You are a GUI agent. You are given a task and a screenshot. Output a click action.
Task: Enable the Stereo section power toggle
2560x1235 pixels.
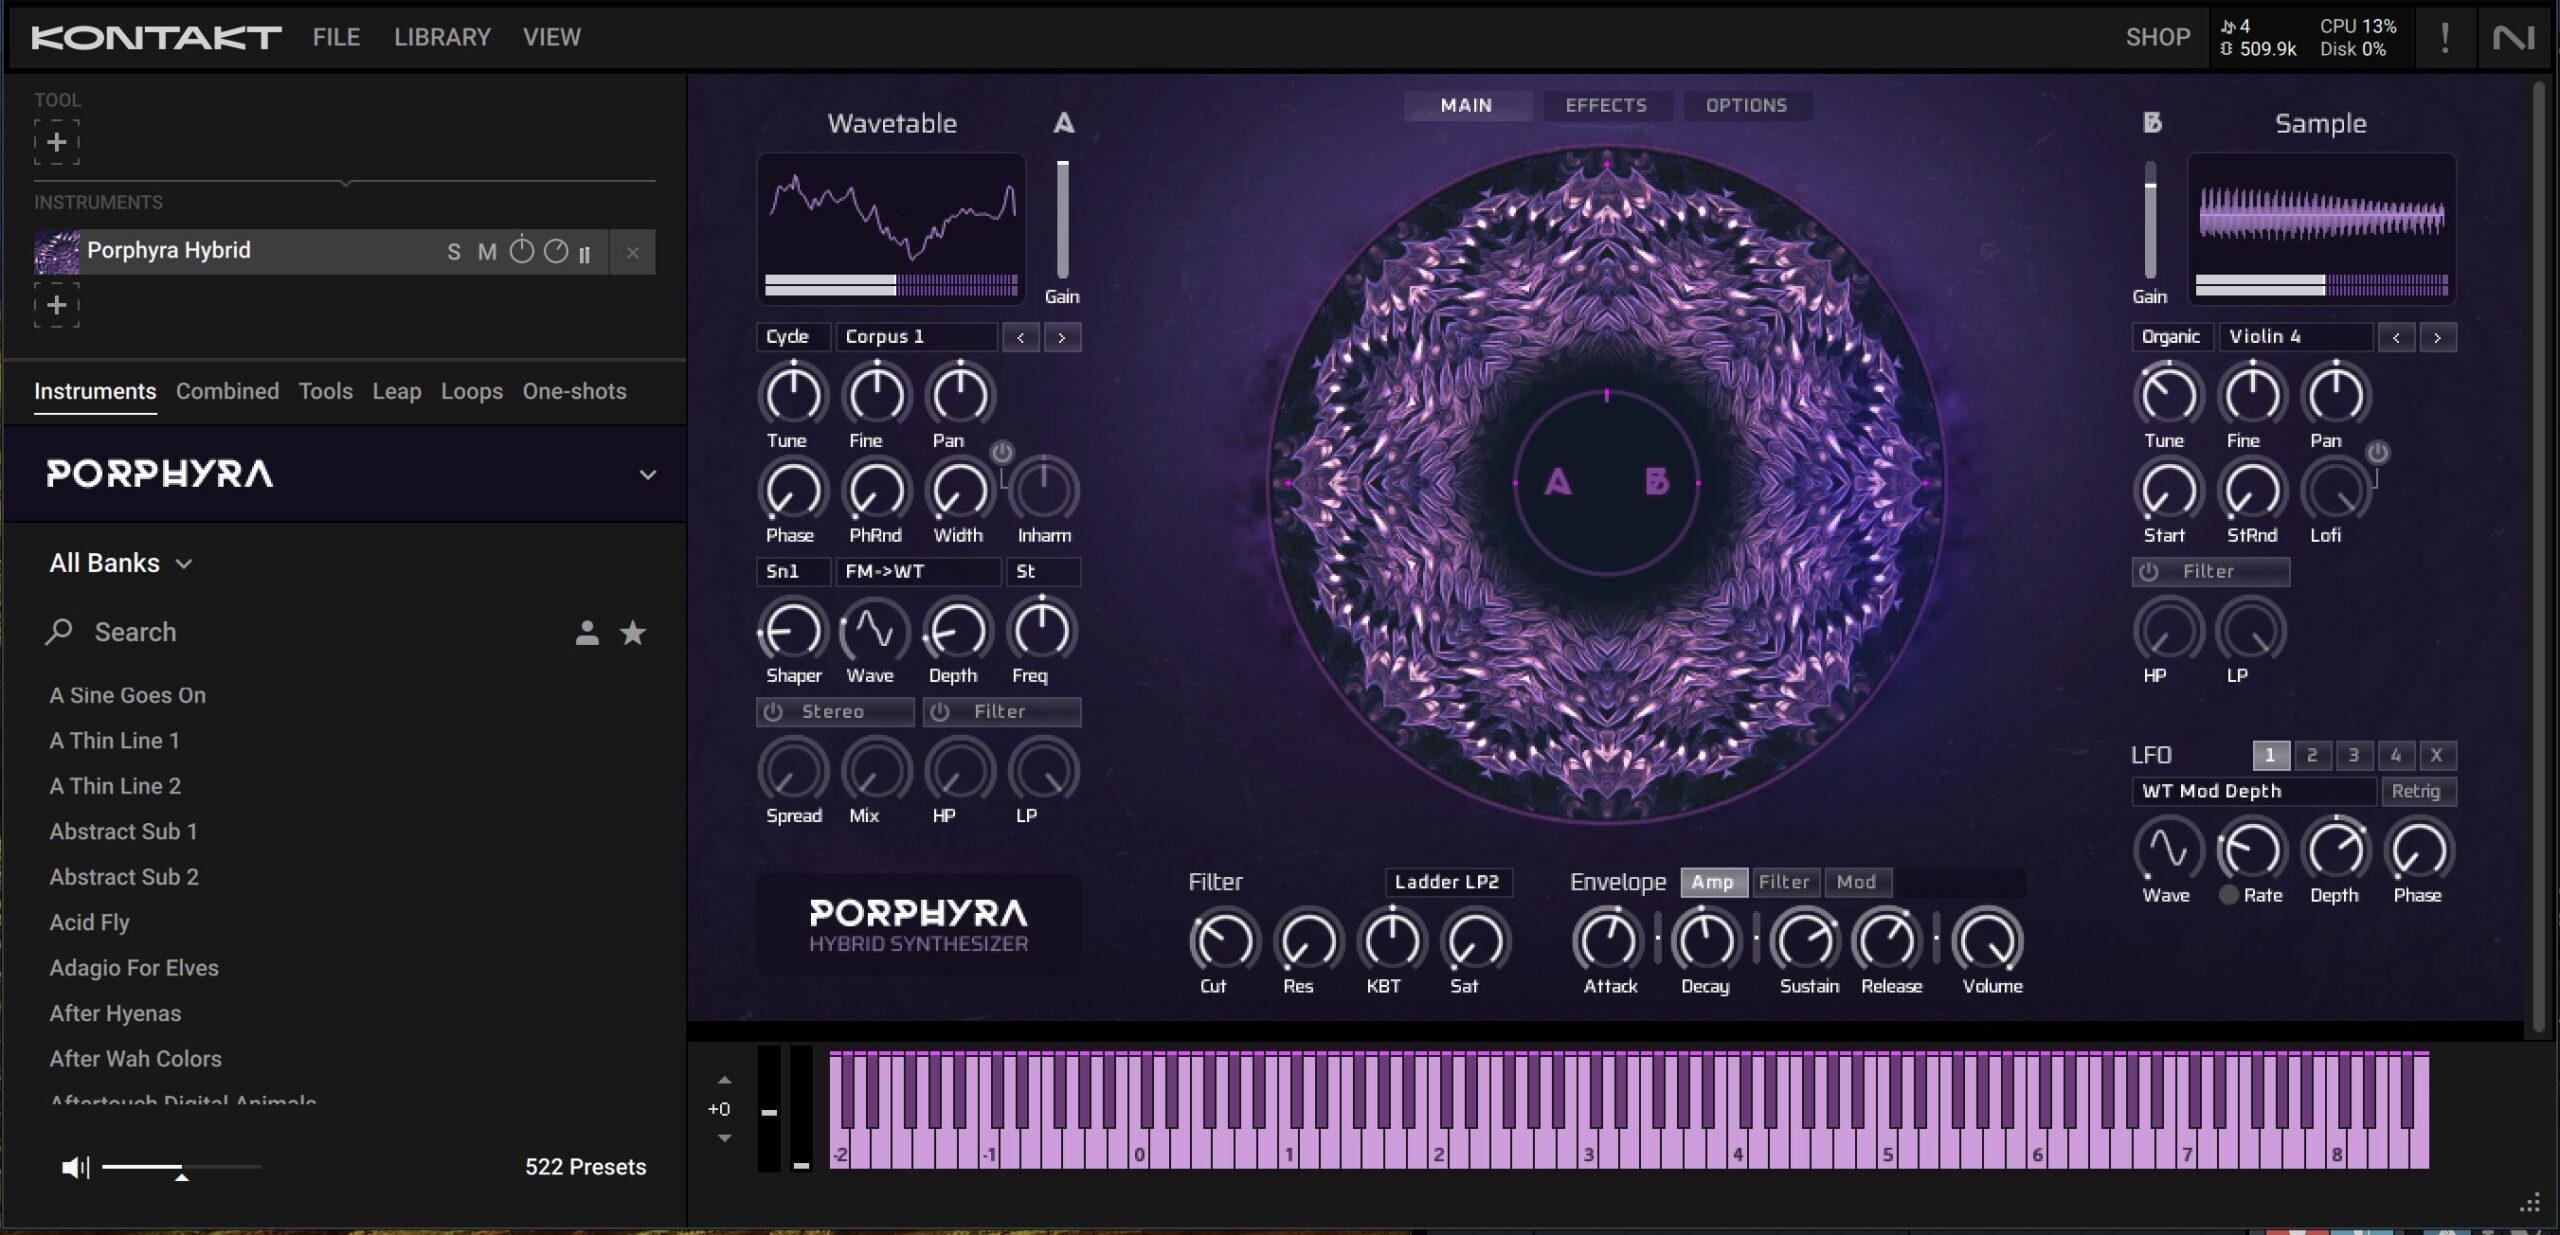774,711
